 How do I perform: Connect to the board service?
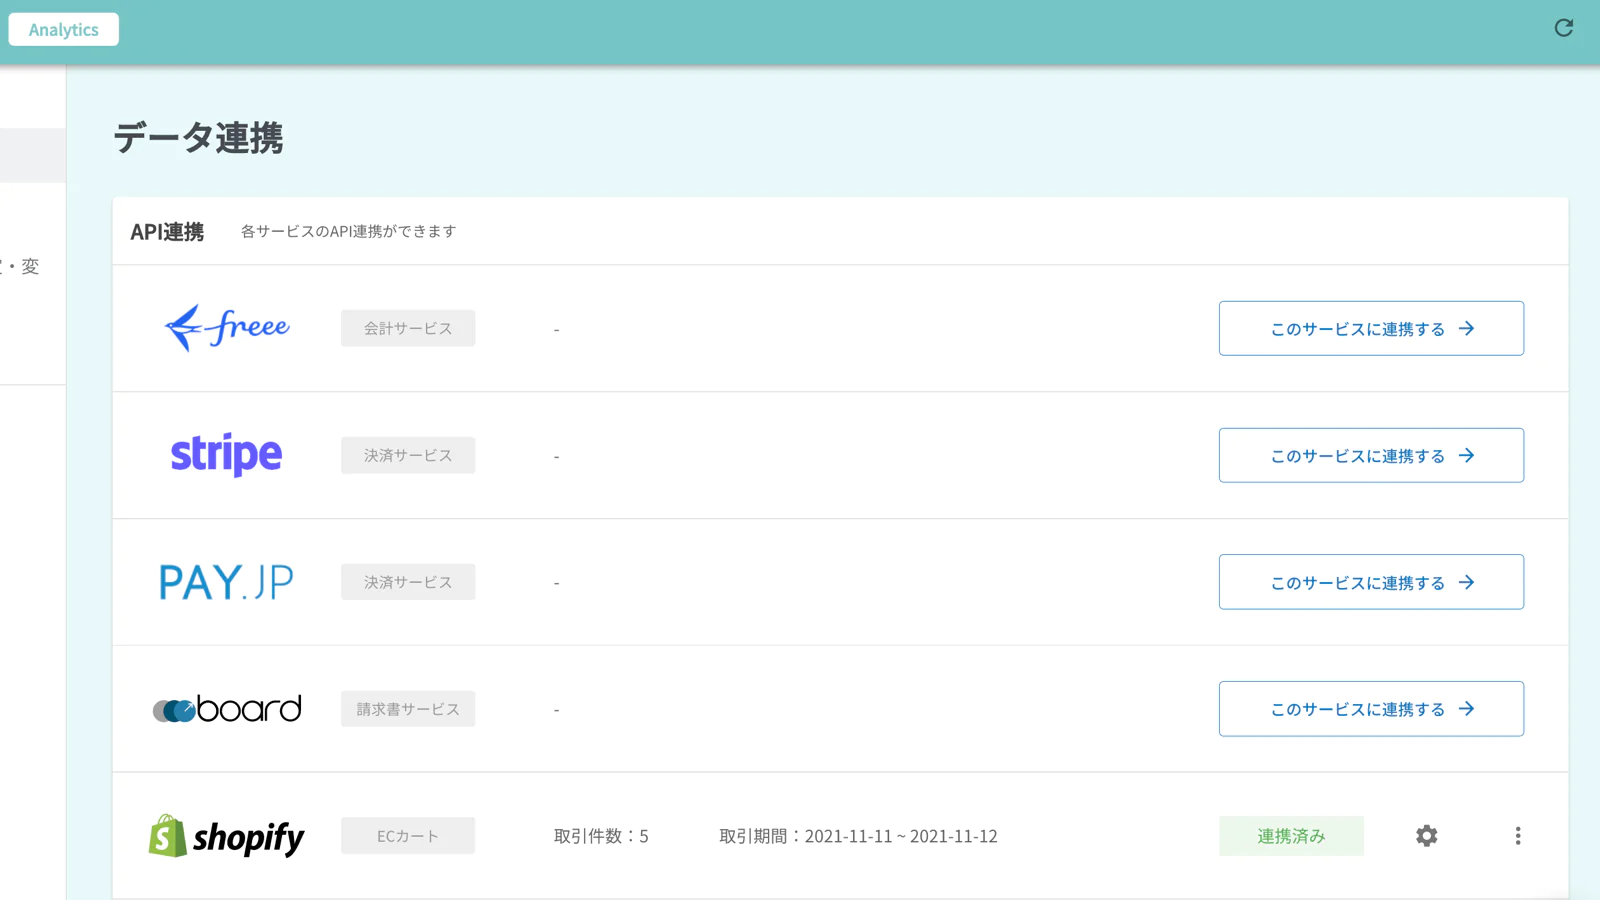pos(1371,709)
